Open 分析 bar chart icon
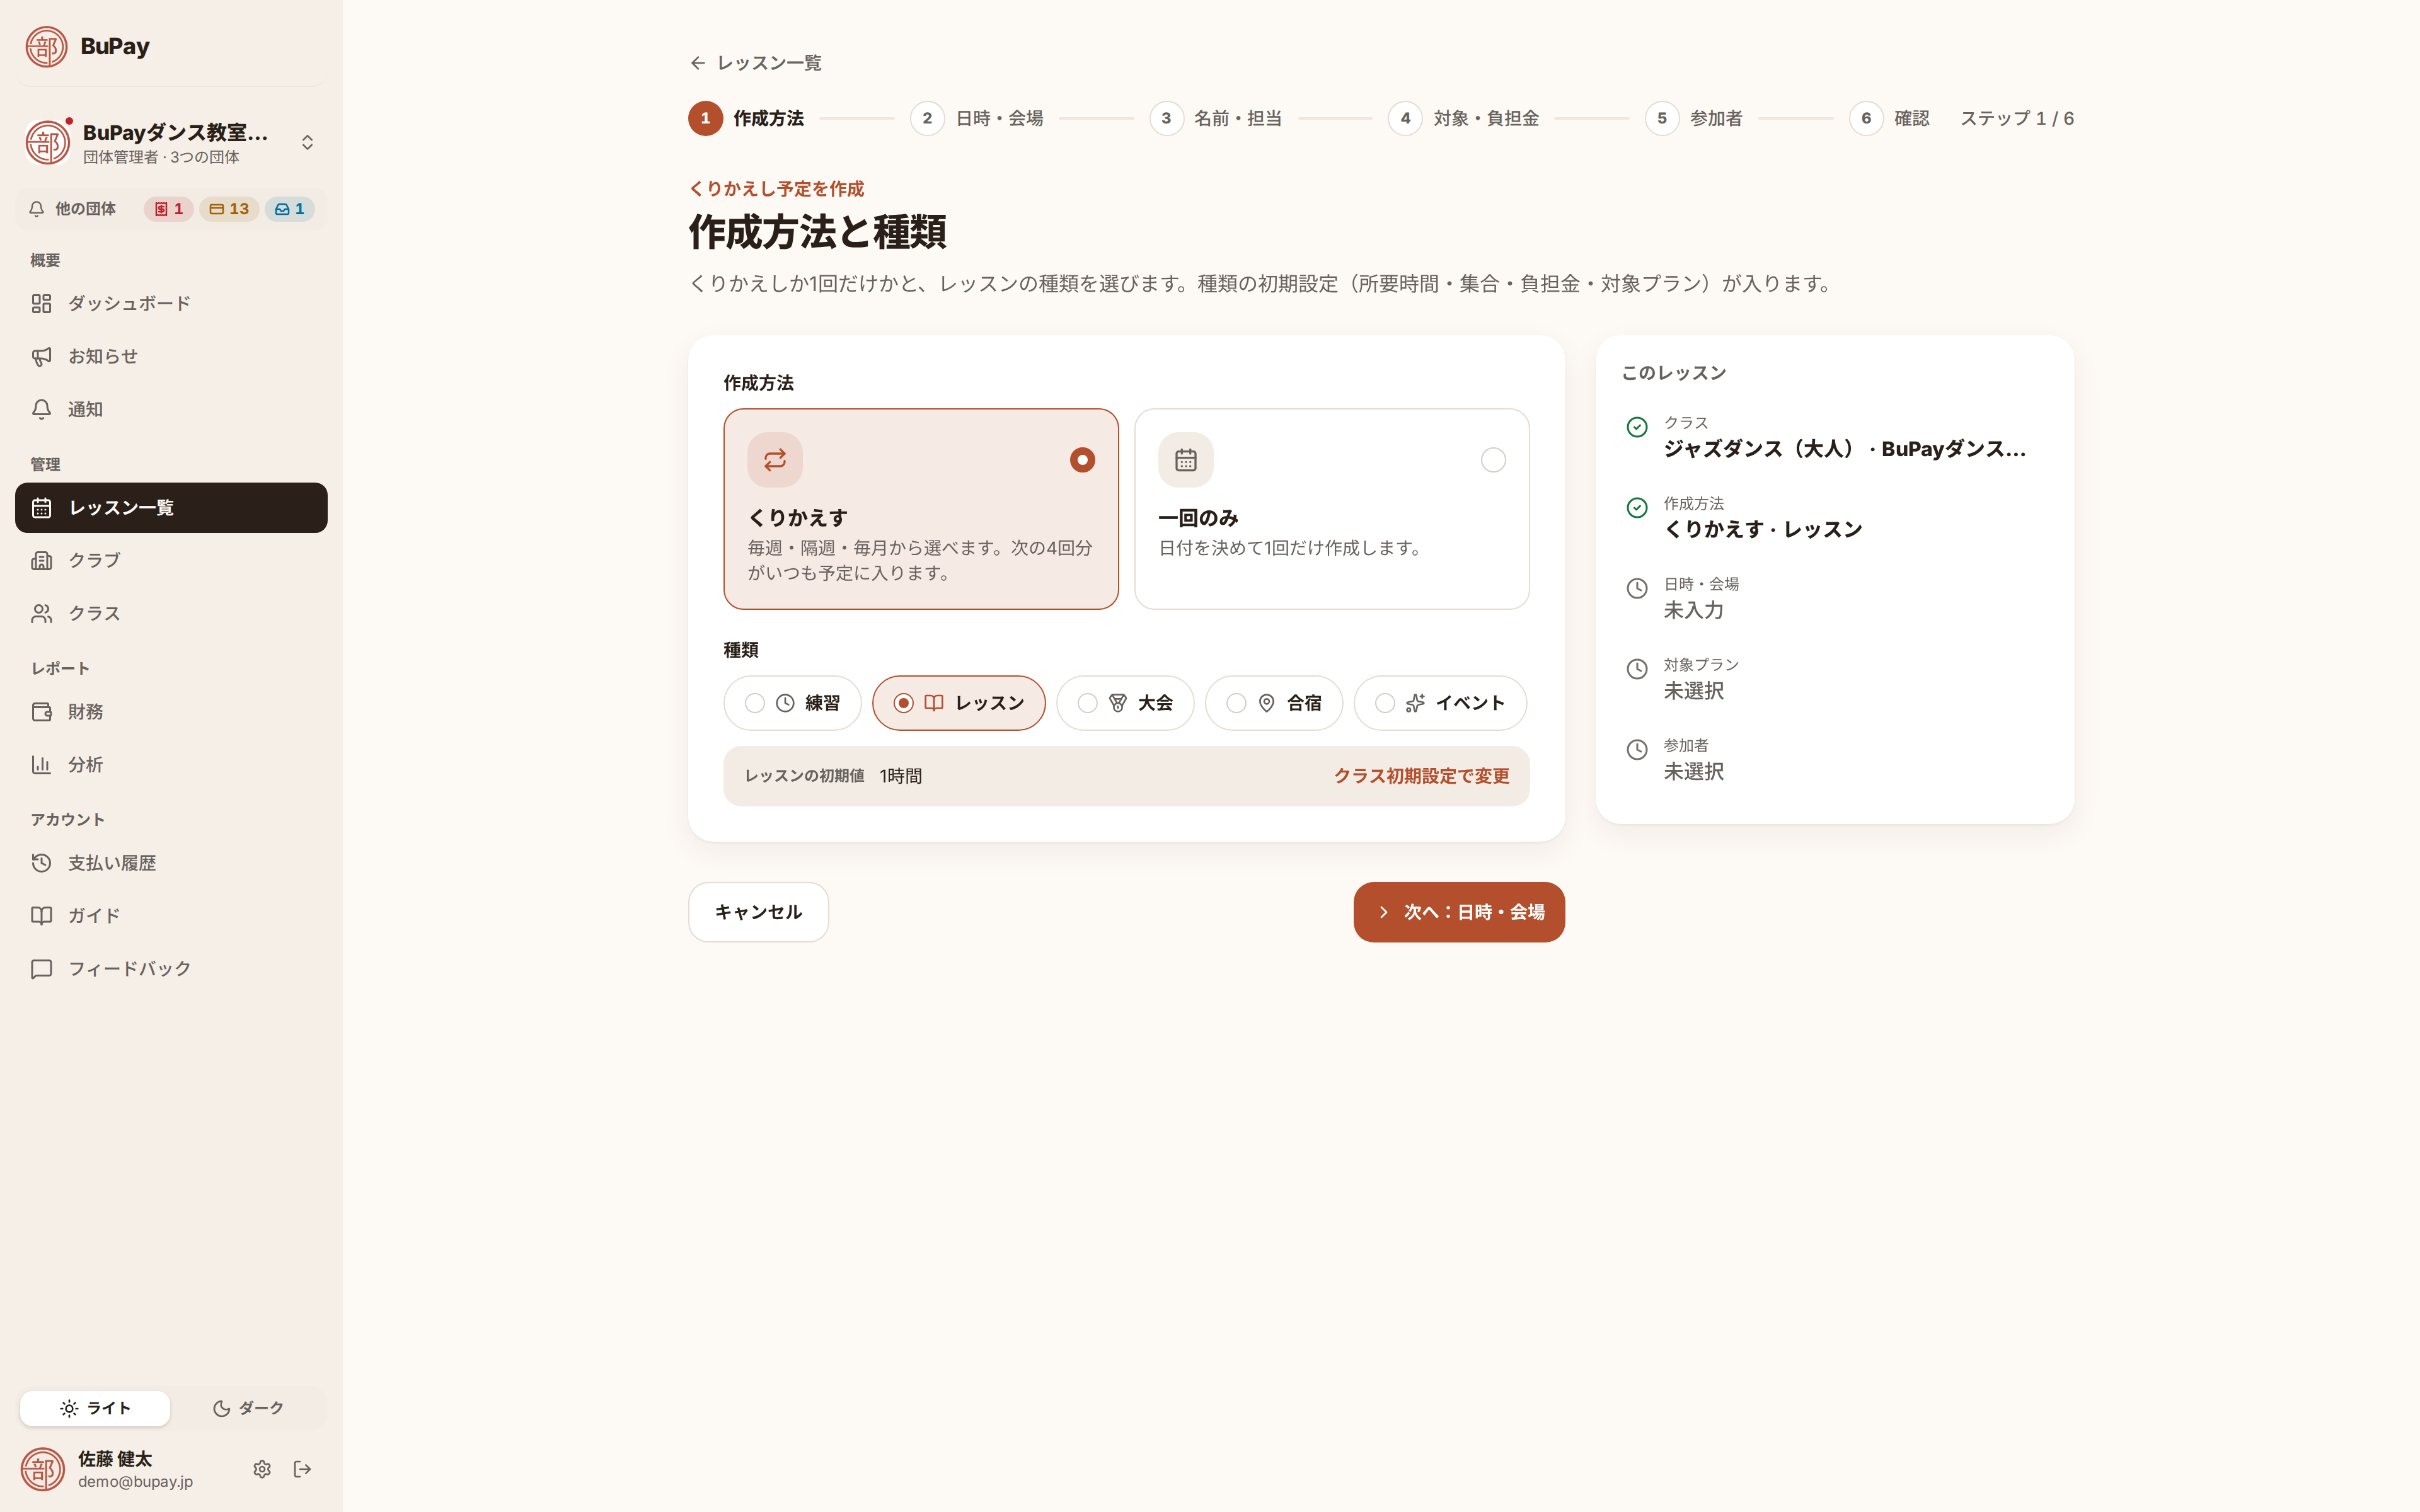 click(41, 765)
